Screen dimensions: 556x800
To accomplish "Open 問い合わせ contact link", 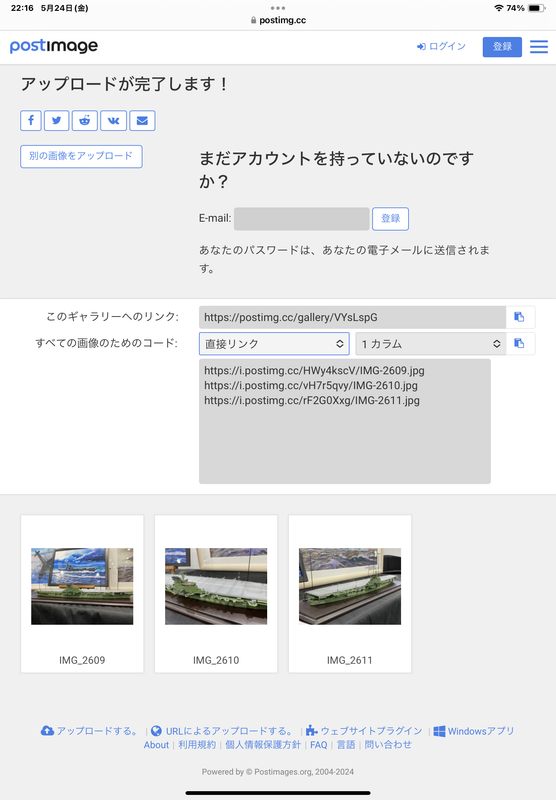I will (x=388, y=745).
